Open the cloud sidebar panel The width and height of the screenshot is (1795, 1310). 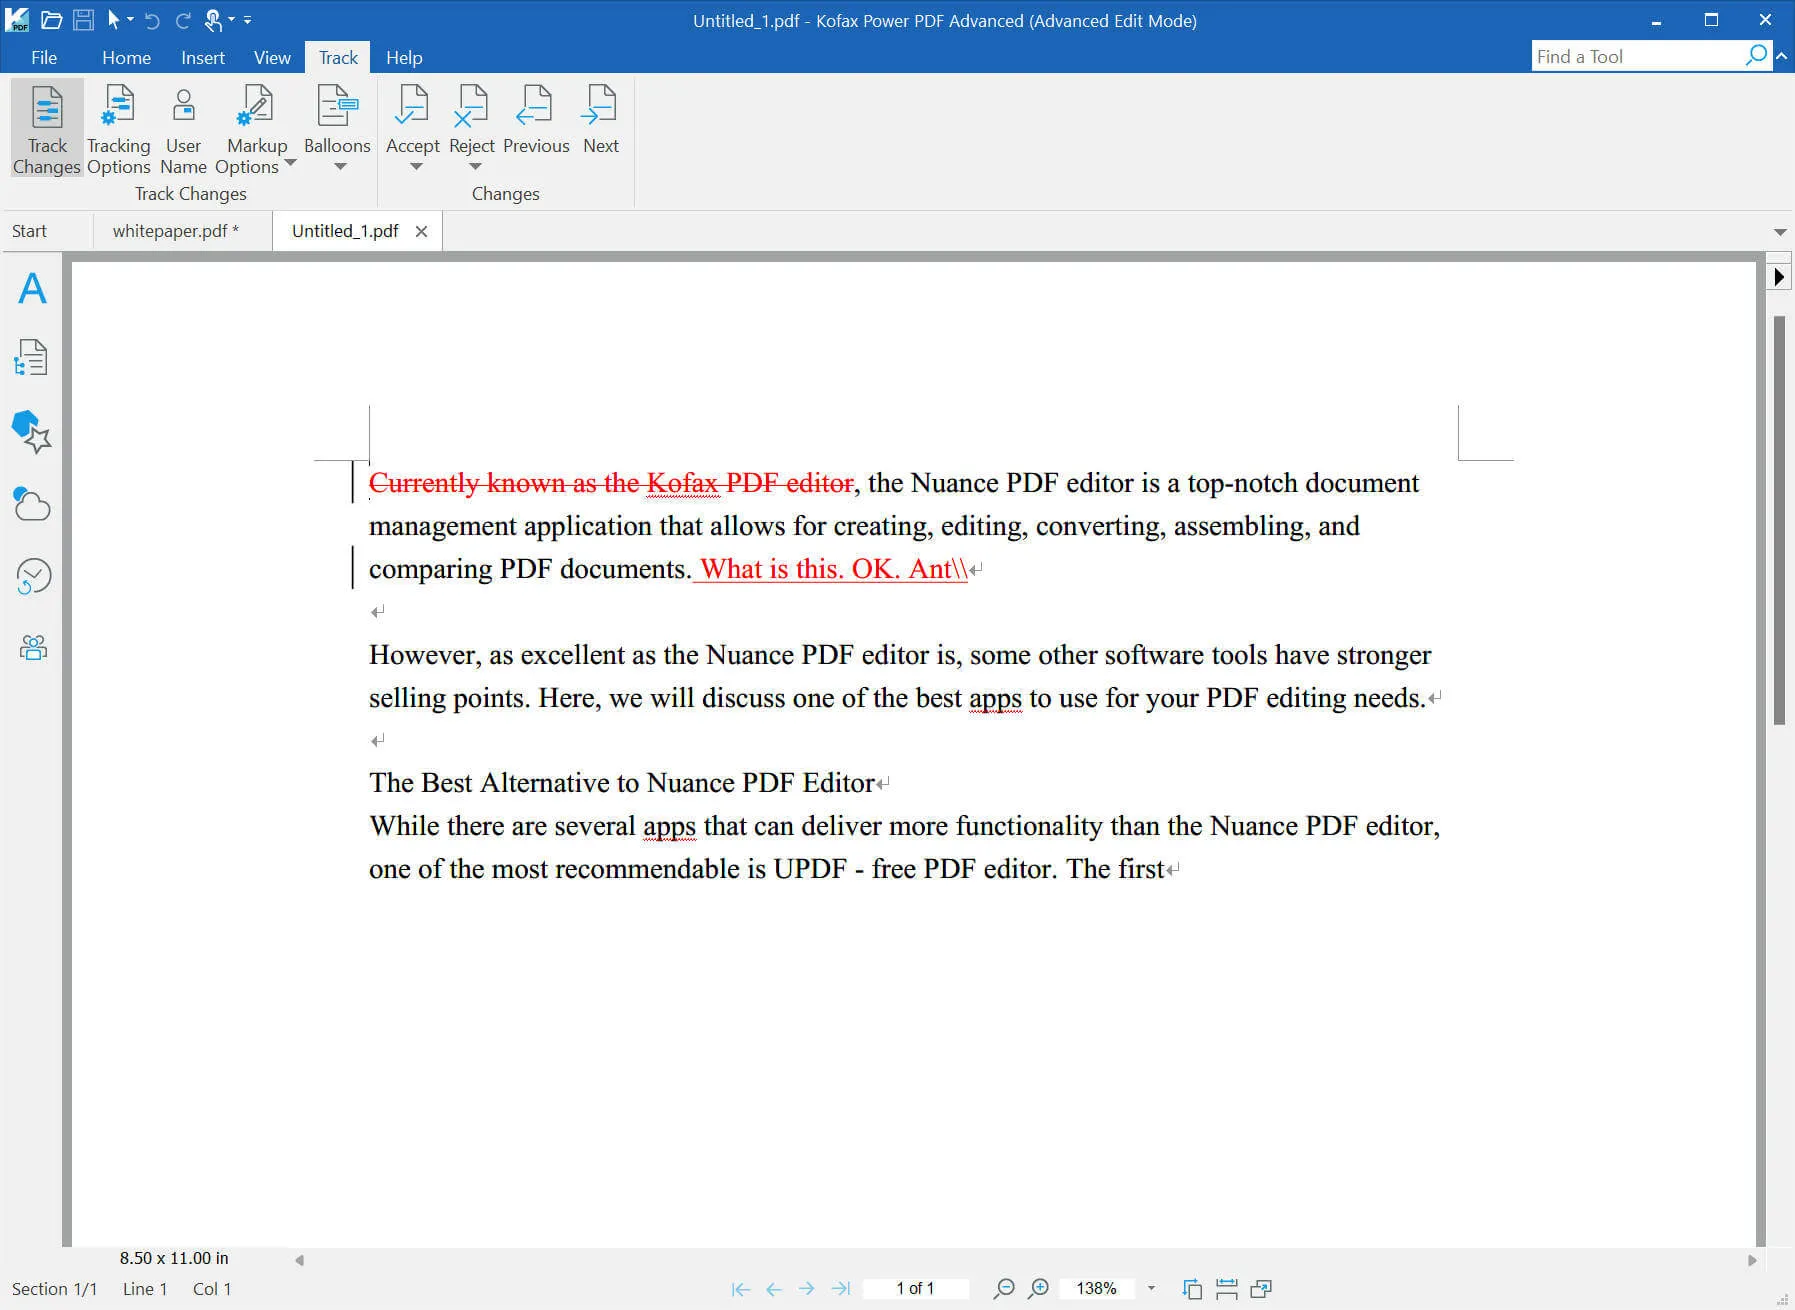[x=32, y=505]
